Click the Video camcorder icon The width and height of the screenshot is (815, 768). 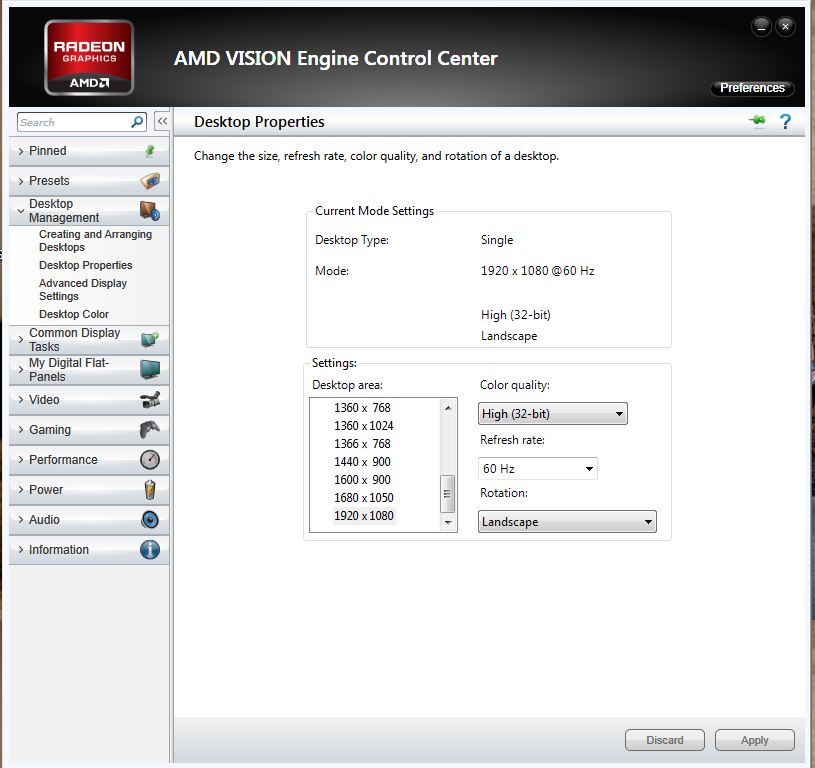click(x=150, y=400)
